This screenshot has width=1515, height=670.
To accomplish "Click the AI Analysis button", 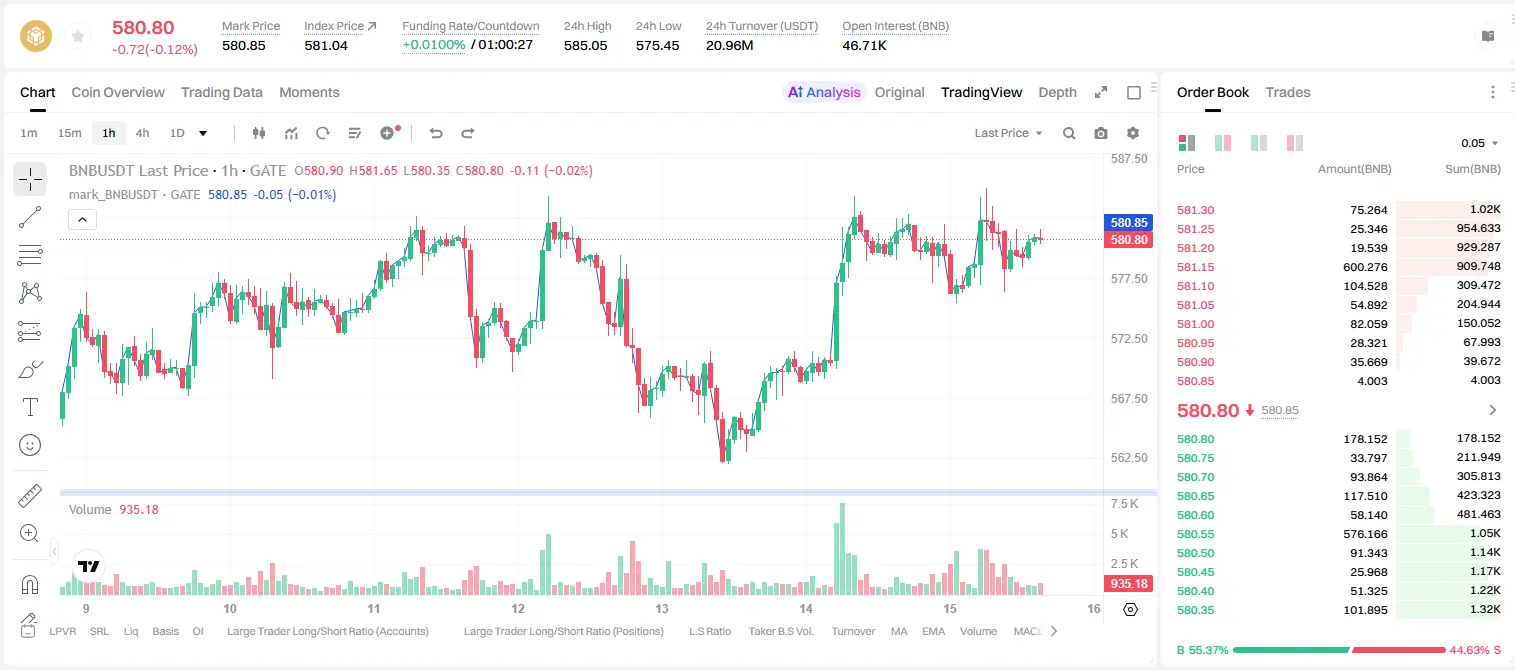I will [x=823, y=92].
